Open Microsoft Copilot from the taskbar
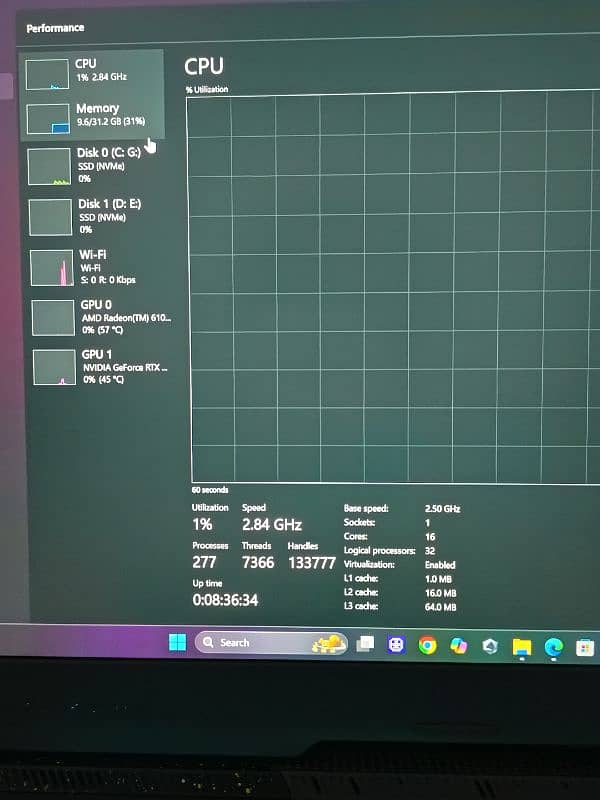 (459, 646)
